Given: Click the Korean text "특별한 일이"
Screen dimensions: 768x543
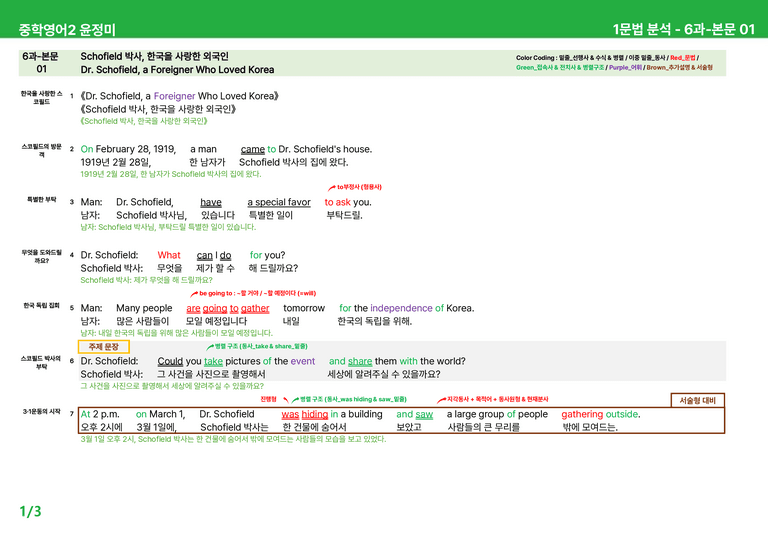Looking at the screenshot, I should [x=270, y=215].
